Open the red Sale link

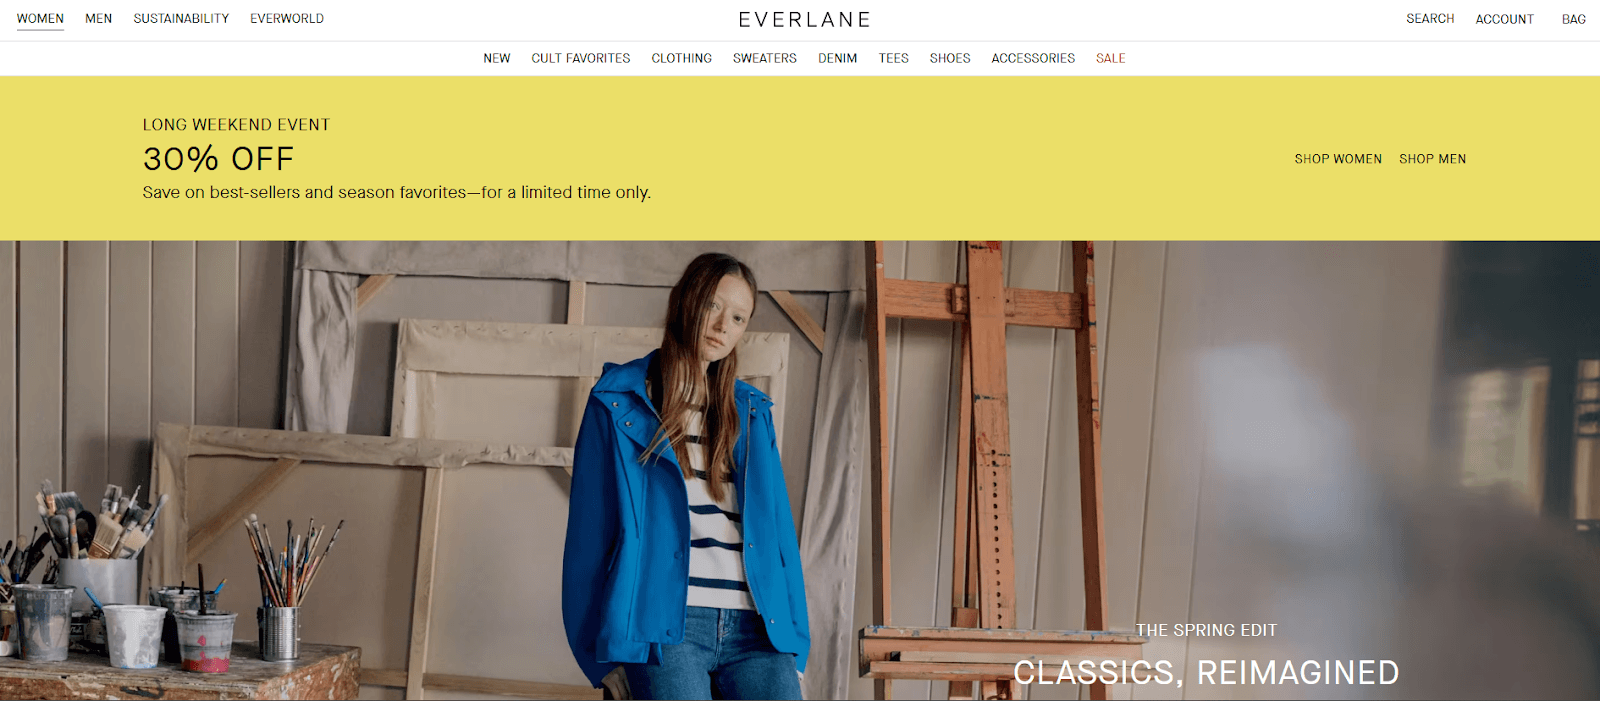1111,58
